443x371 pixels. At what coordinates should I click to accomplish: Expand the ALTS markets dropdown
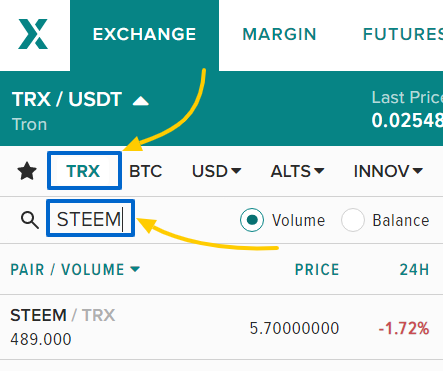[x=297, y=171]
